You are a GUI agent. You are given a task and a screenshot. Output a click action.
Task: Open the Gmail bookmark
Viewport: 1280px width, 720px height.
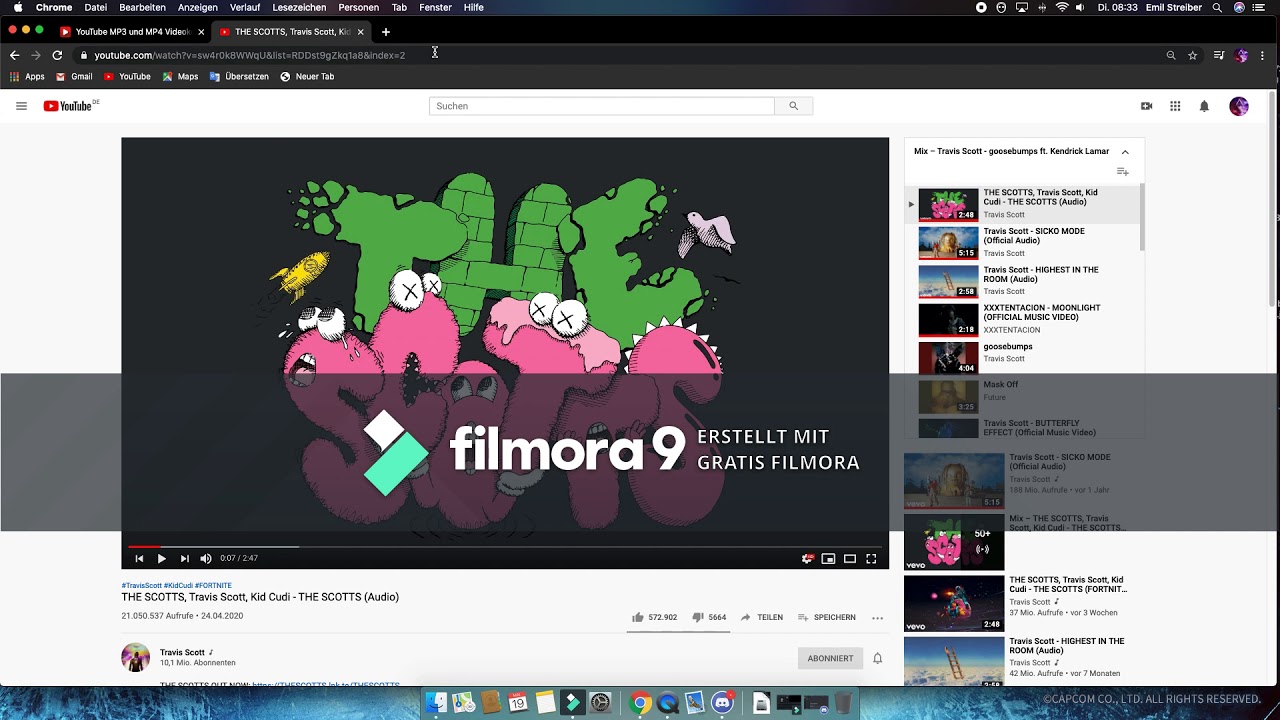point(74,77)
